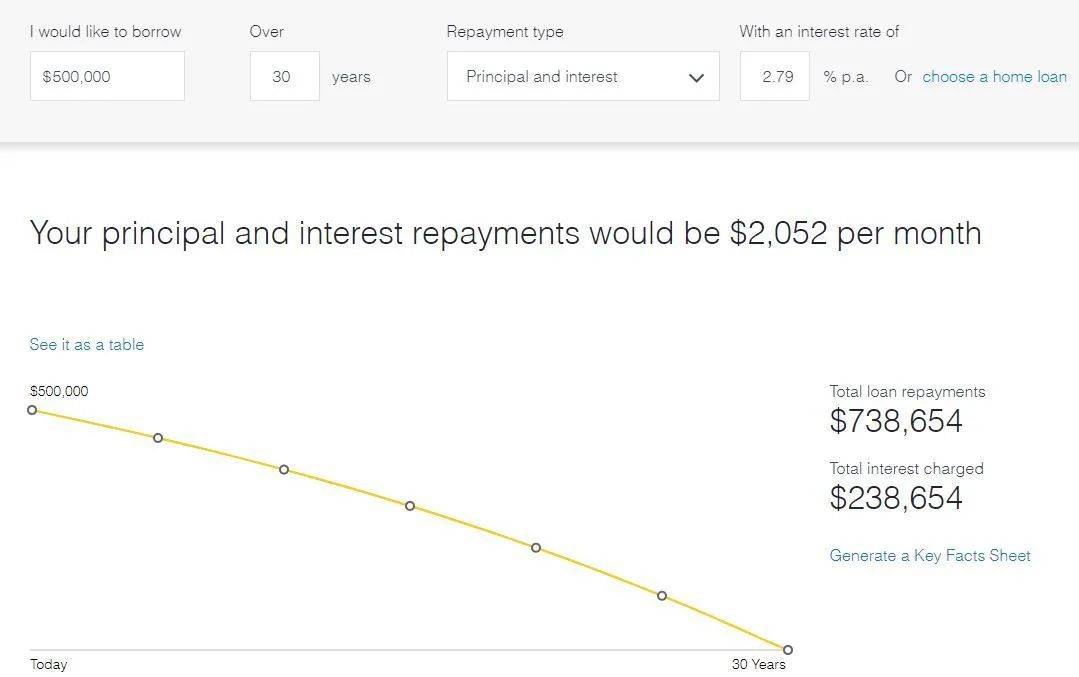Click the loan term years field
The height and width of the screenshot is (677, 1079).
[x=284, y=76]
